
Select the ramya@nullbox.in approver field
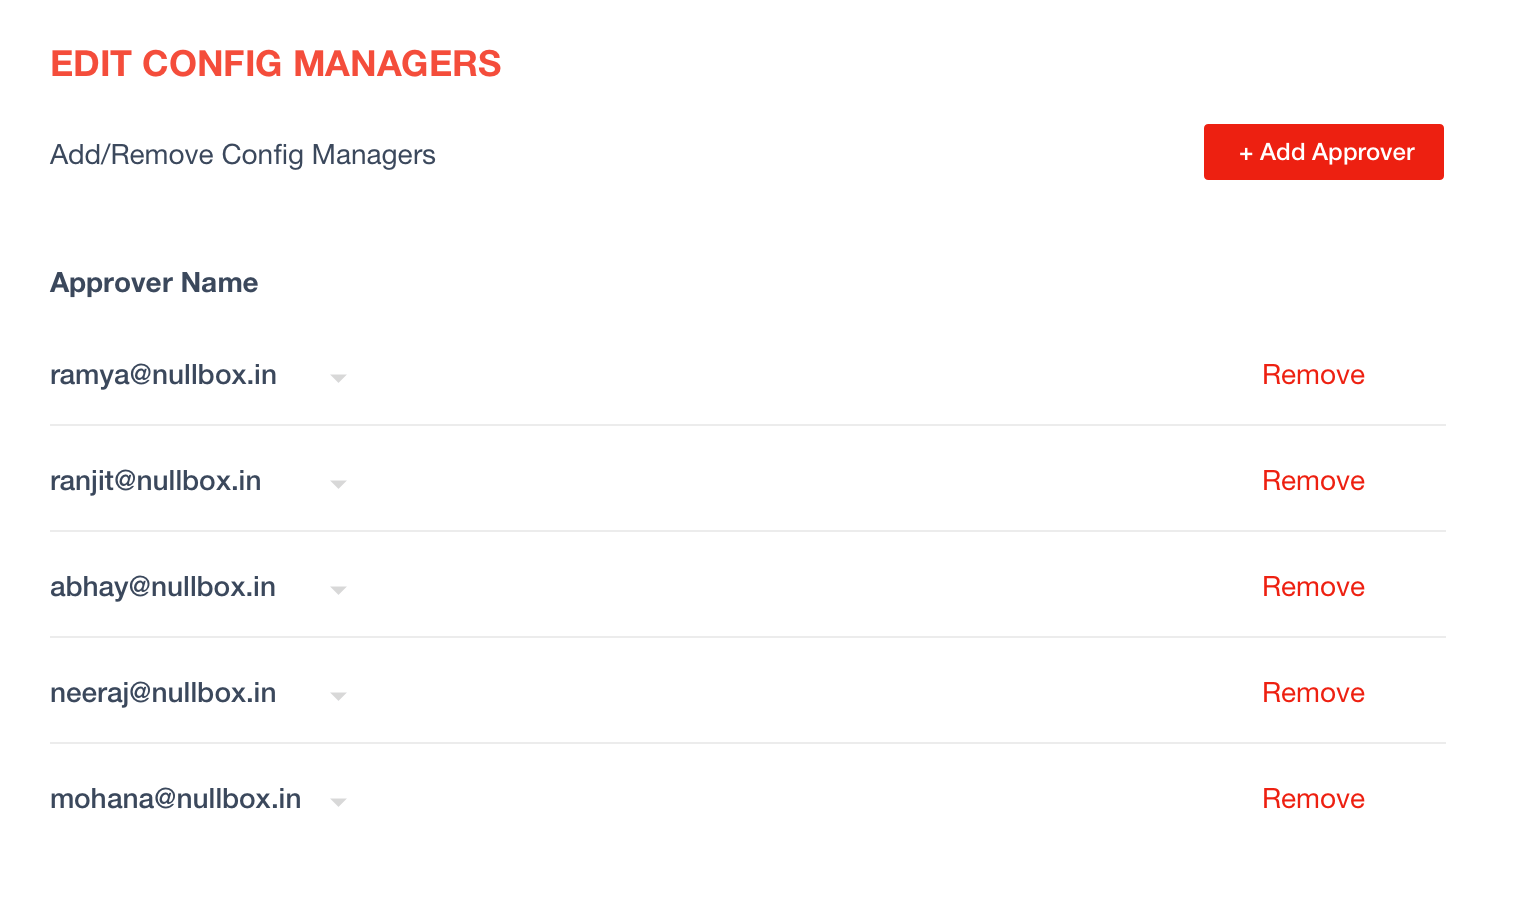point(200,375)
